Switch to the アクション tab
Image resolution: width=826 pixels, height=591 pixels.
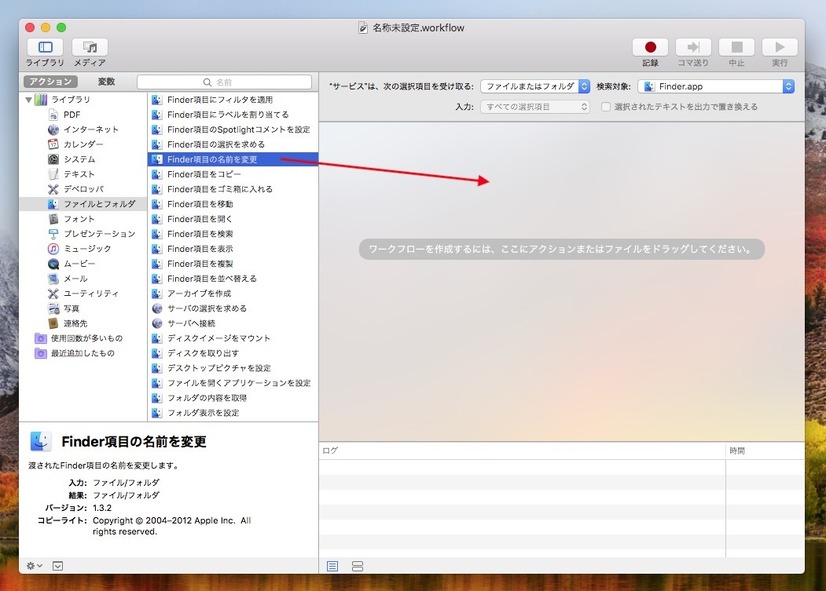[50, 82]
